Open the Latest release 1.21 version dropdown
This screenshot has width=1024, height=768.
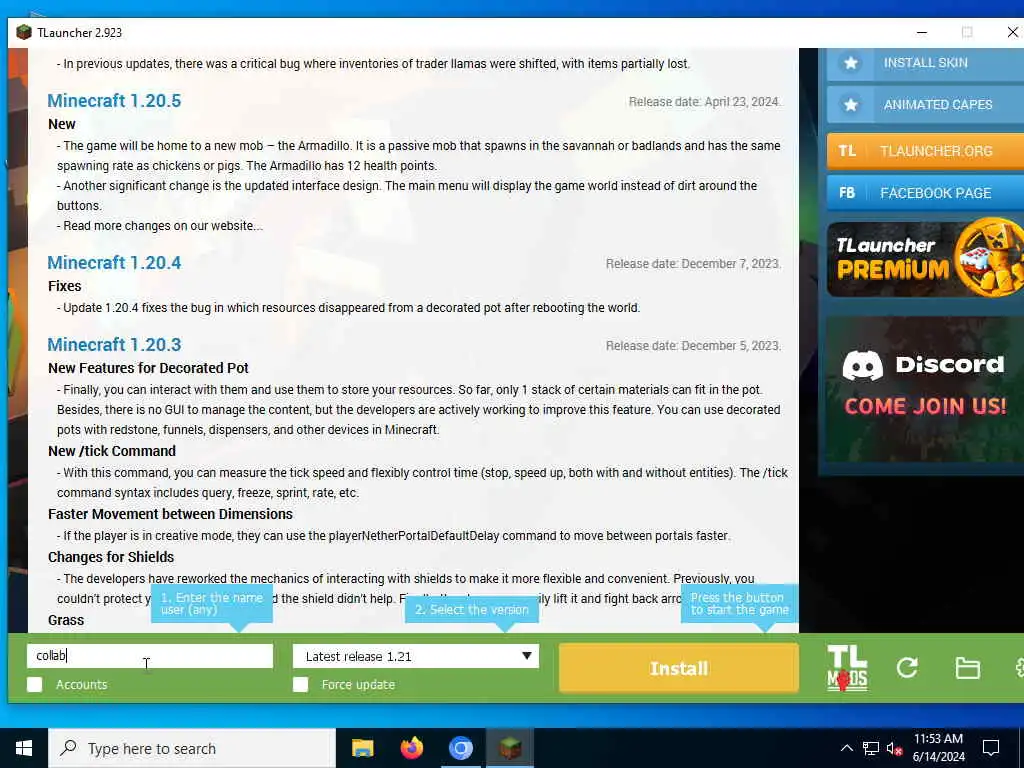pyautogui.click(x=415, y=656)
